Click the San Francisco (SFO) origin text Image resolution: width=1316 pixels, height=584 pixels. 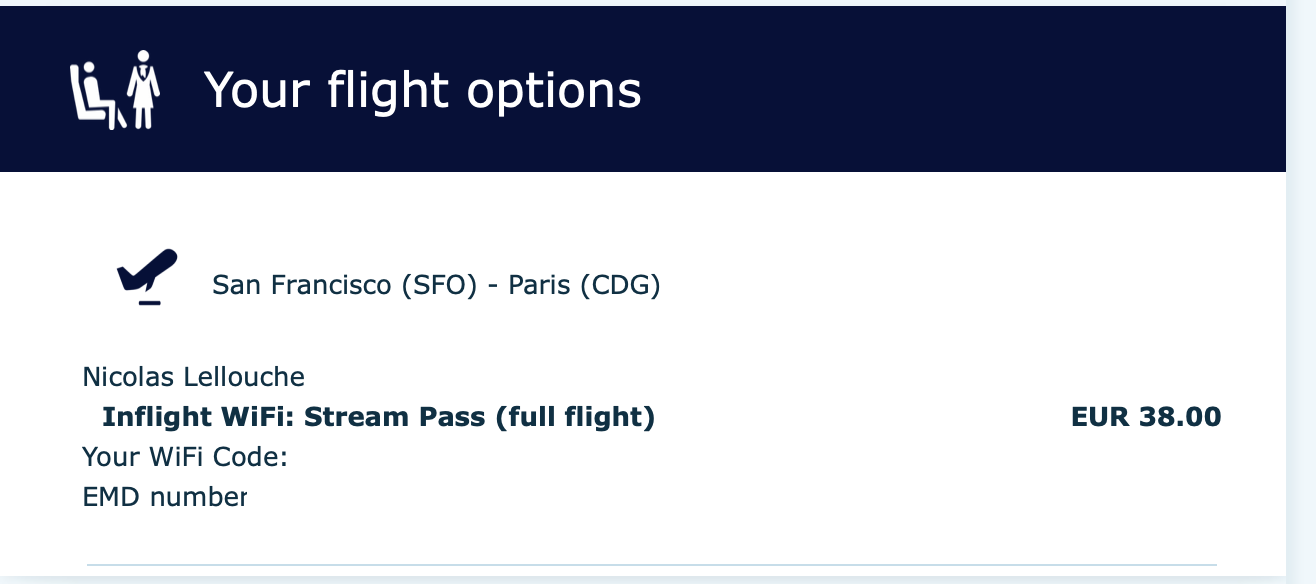344,286
